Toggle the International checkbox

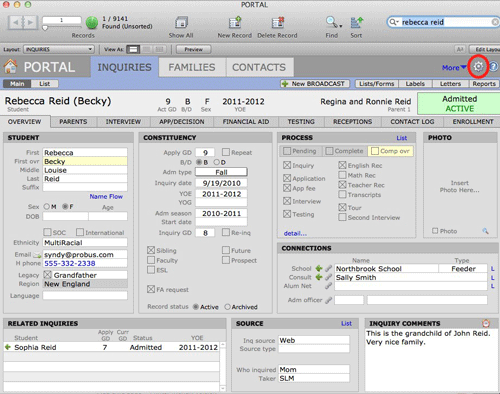tap(80, 232)
